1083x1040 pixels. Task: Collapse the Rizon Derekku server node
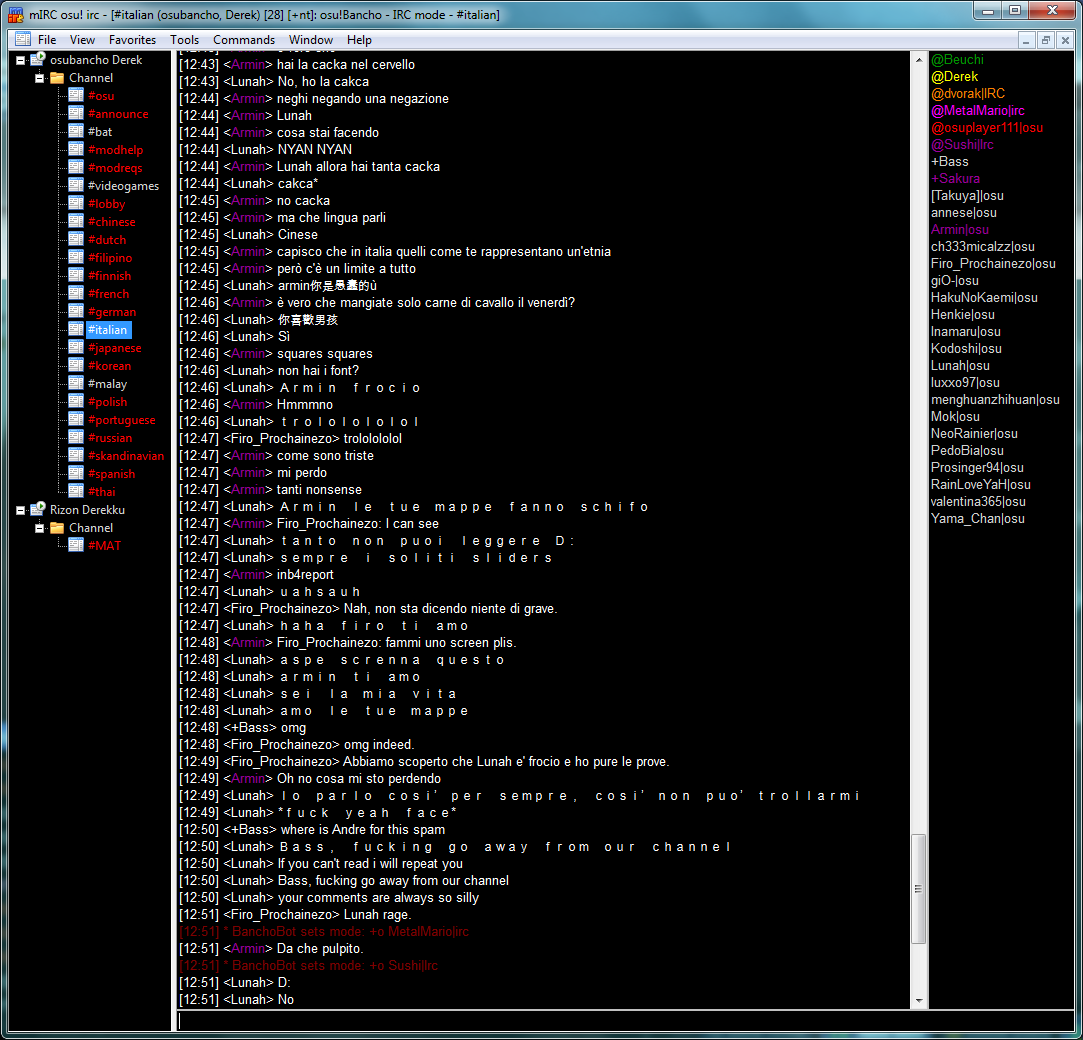pyautogui.click(x=21, y=510)
